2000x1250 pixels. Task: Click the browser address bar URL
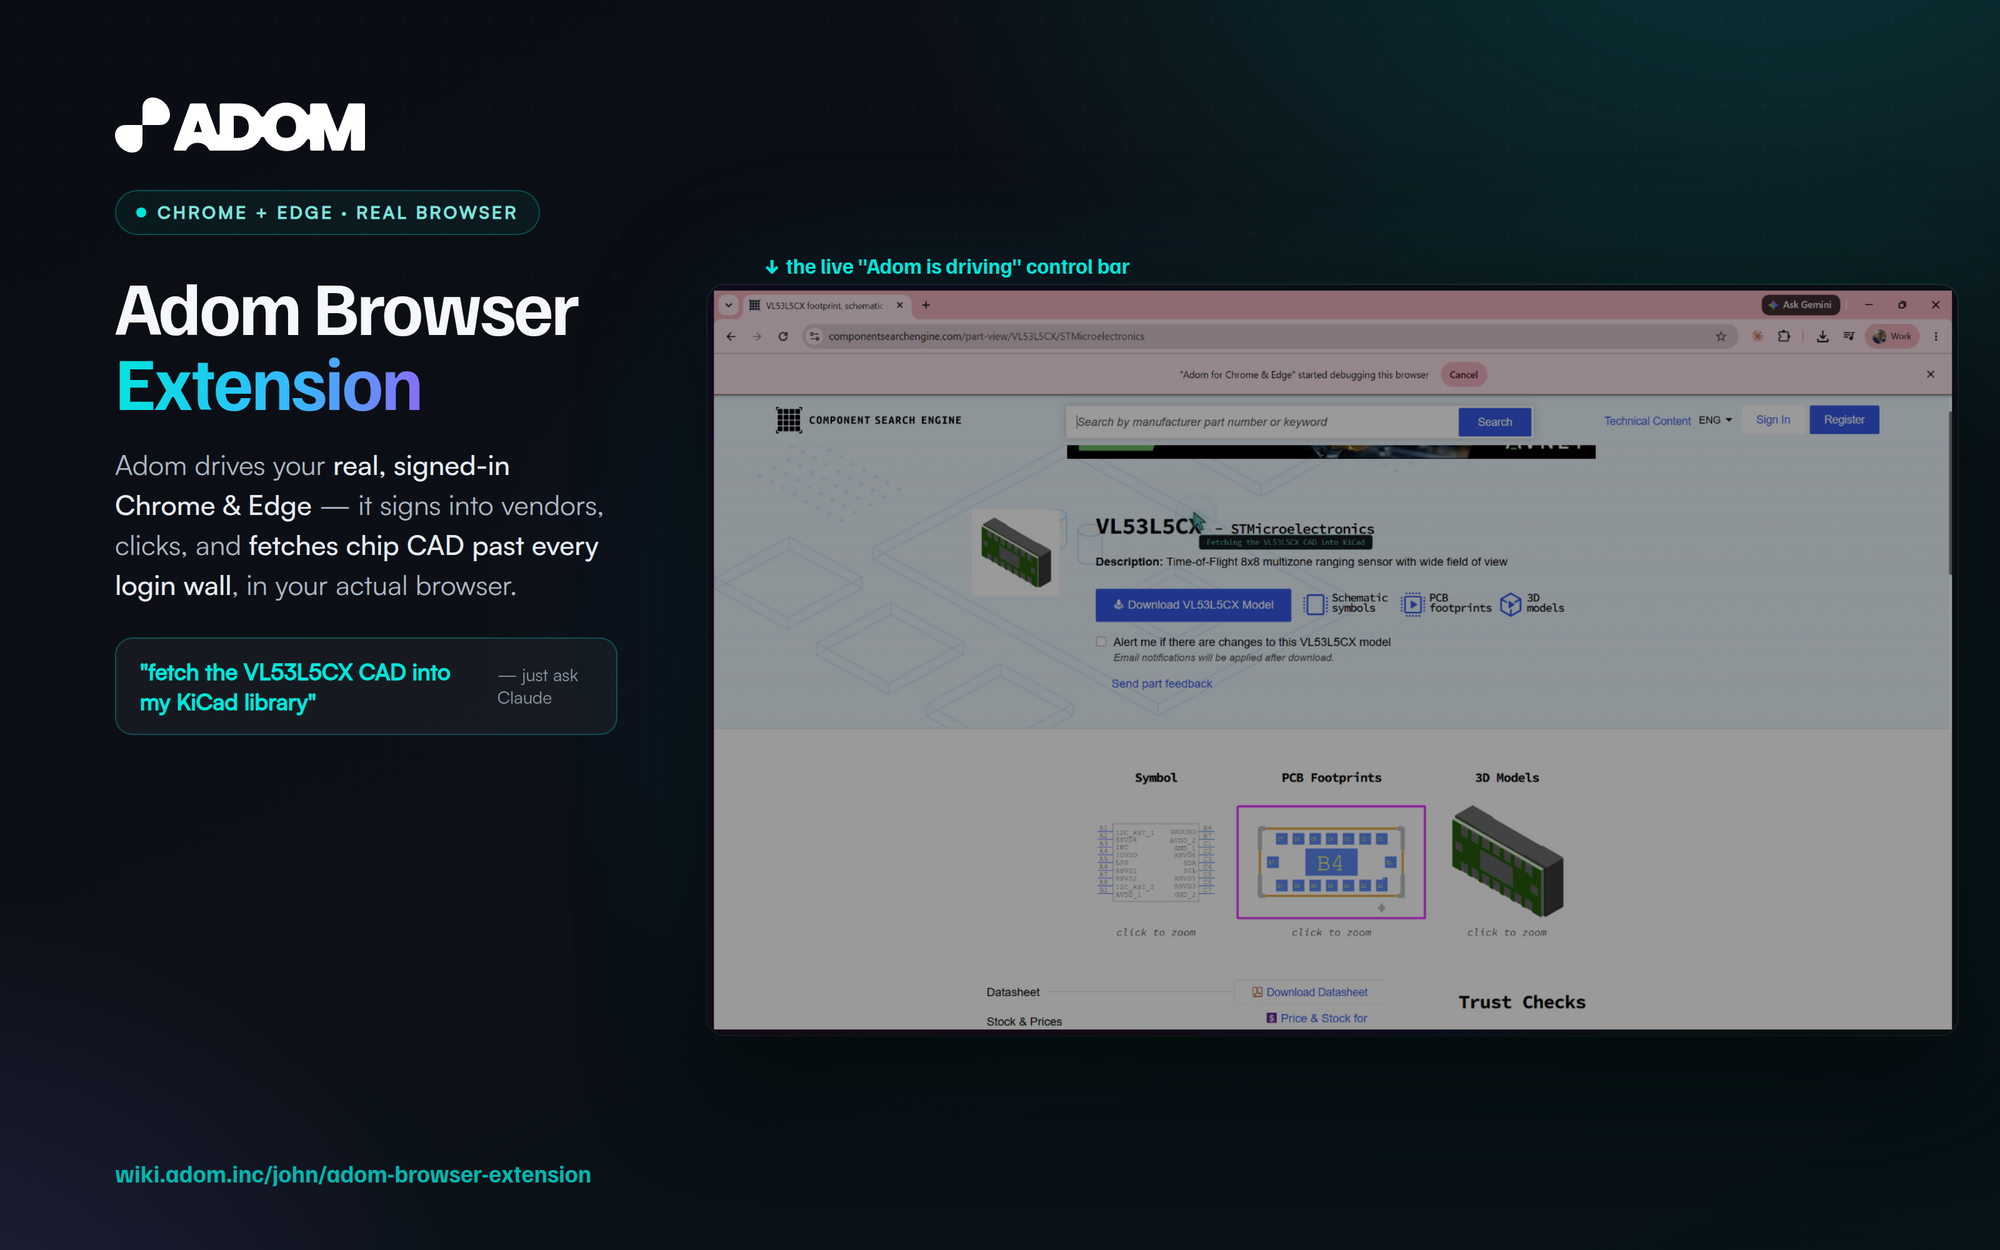tap(986, 337)
